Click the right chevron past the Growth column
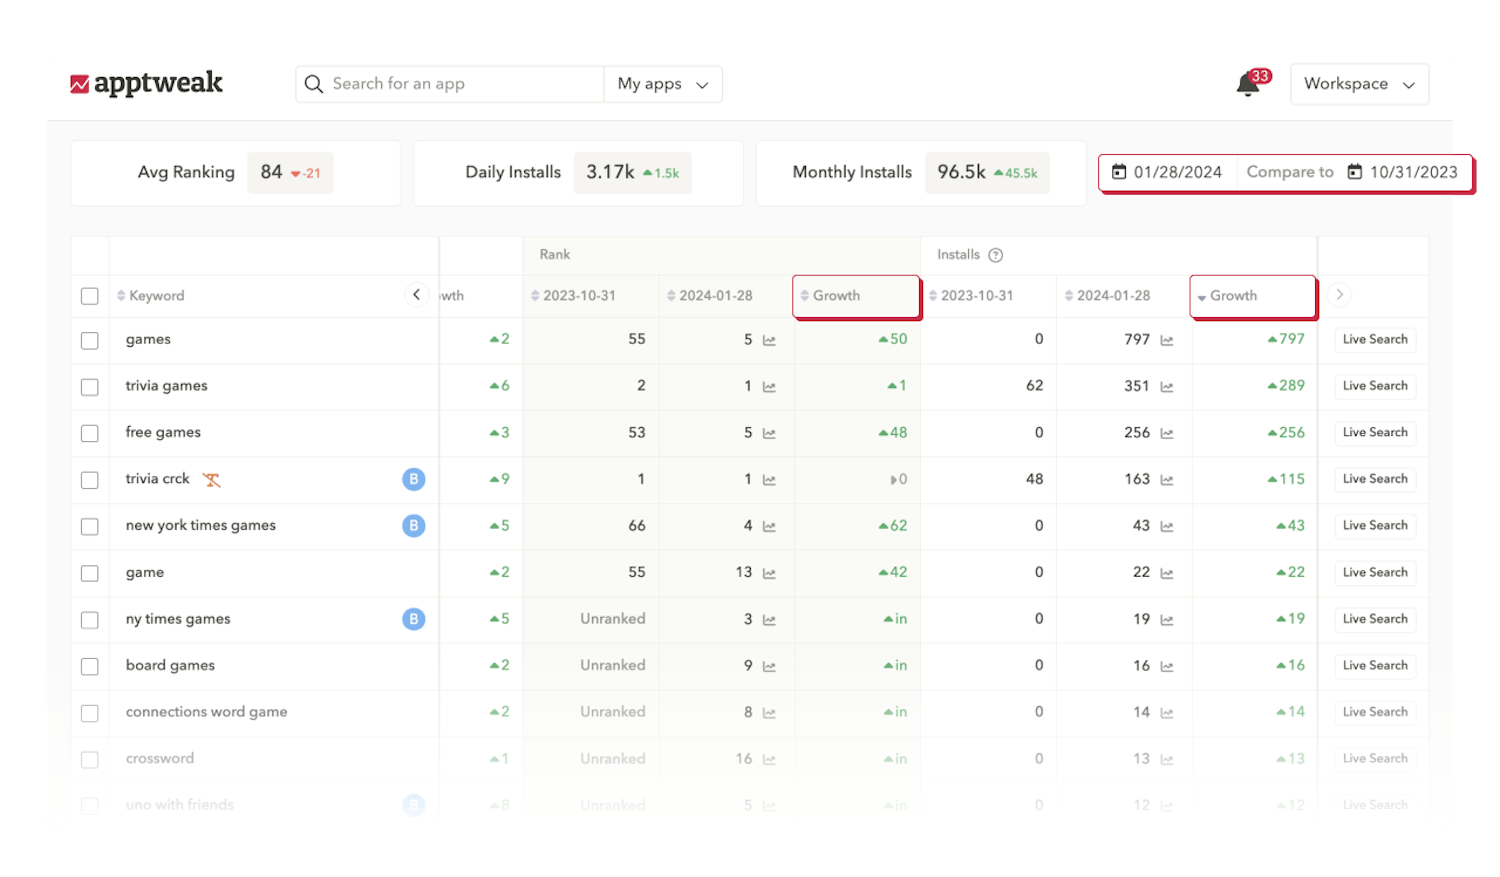1500x877 pixels. click(1340, 295)
